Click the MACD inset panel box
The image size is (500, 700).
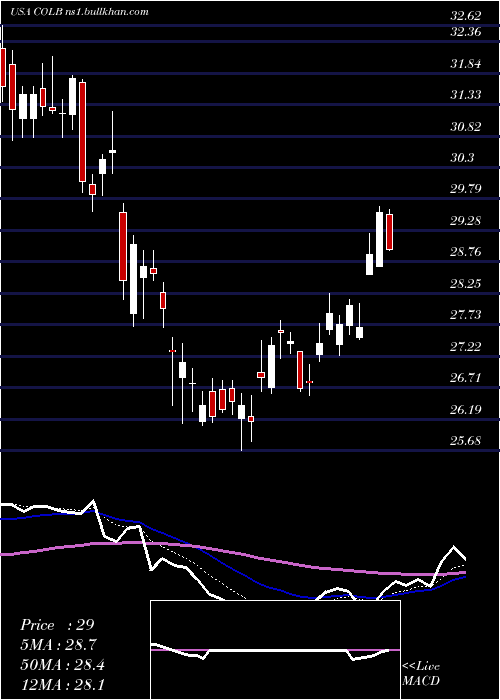(x=275, y=650)
